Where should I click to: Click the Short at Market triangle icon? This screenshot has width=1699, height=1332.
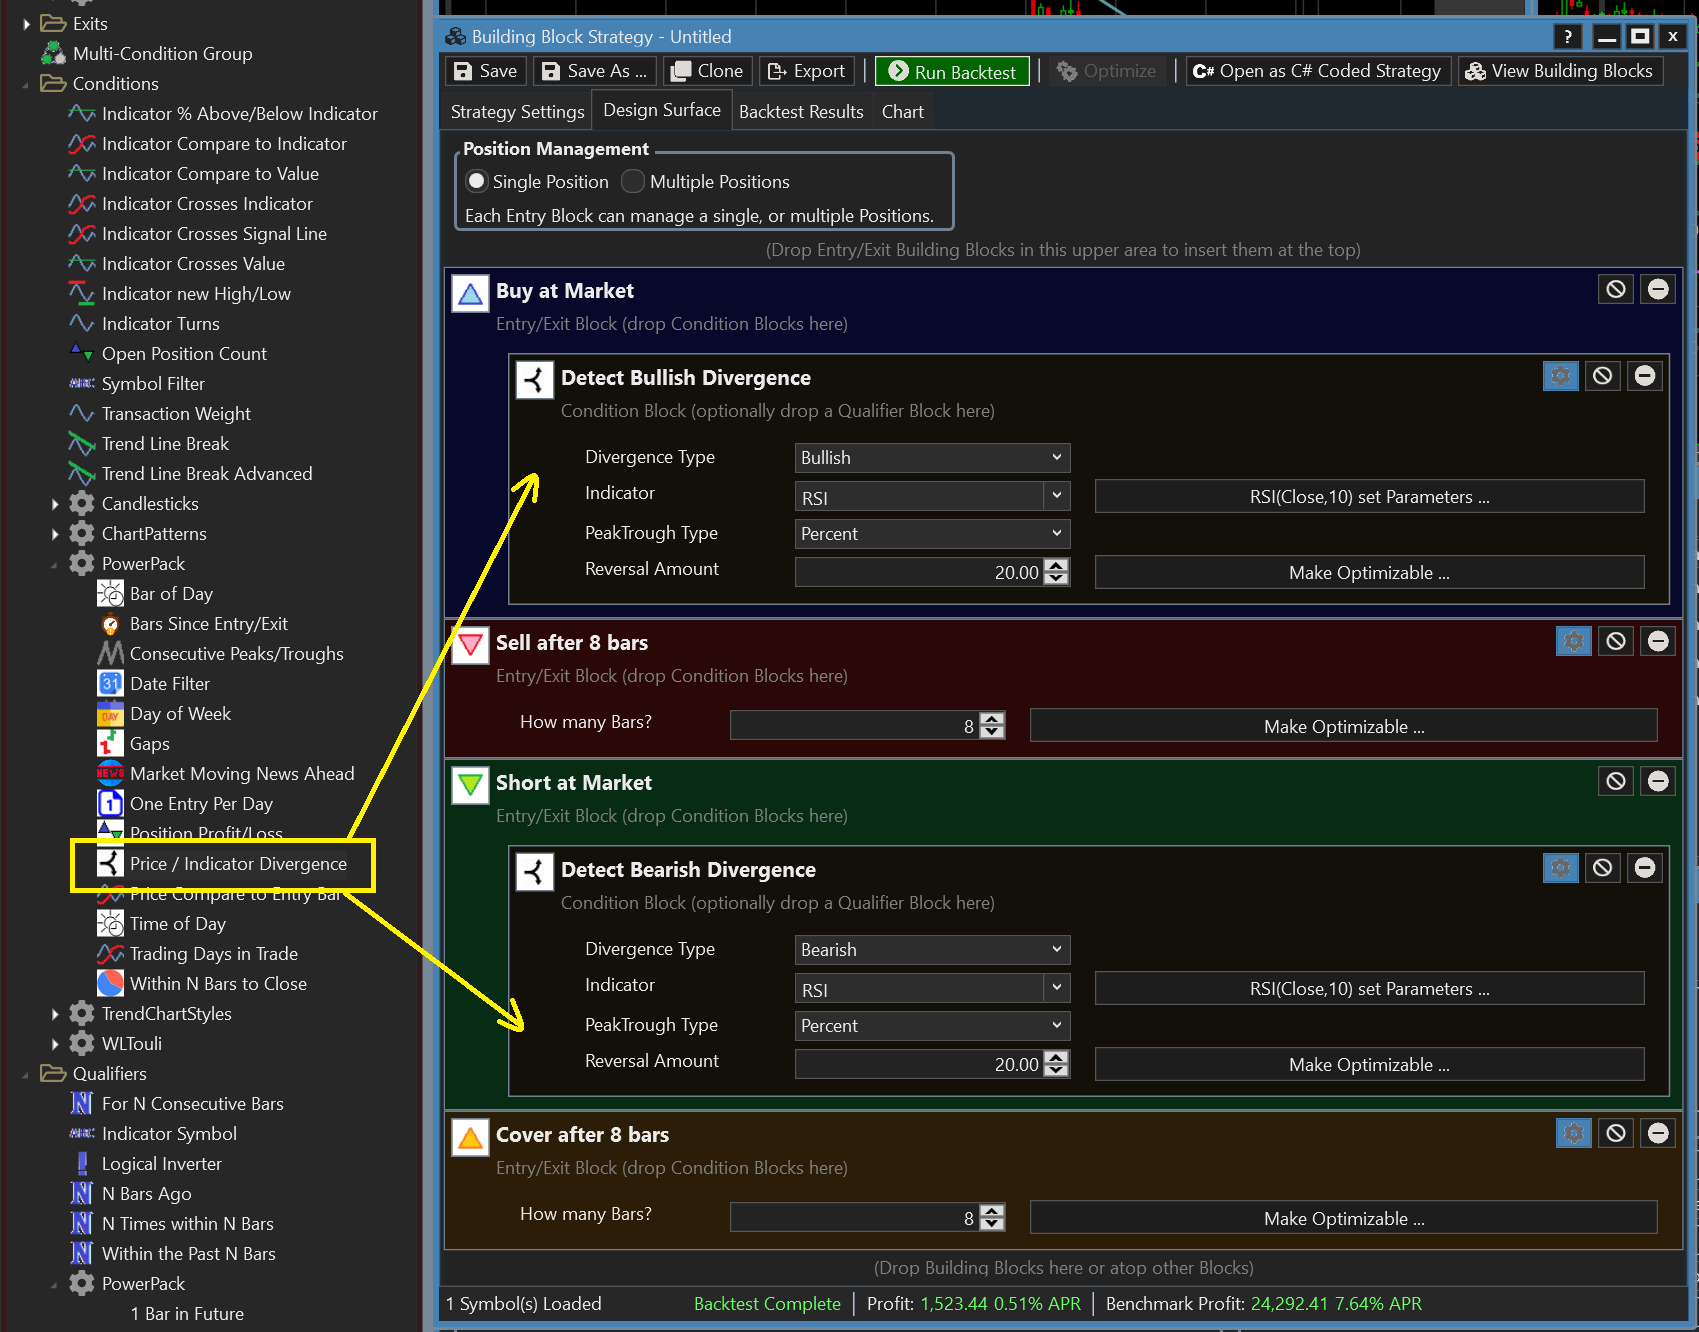[470, 784]
